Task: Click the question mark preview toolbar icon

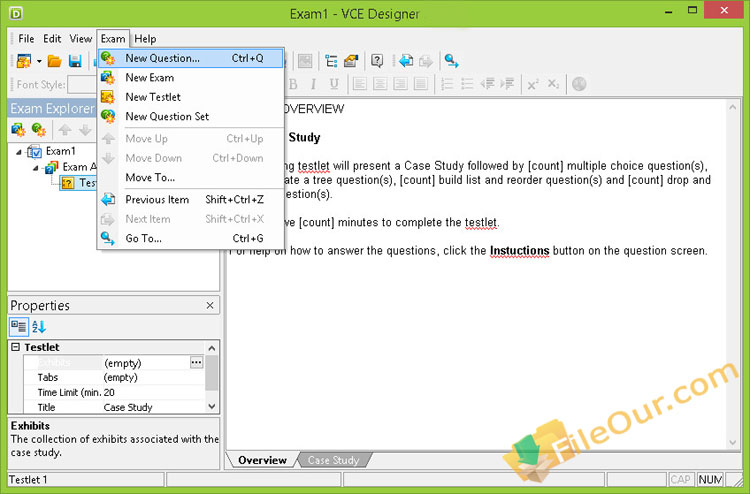Action: (377, 61)
